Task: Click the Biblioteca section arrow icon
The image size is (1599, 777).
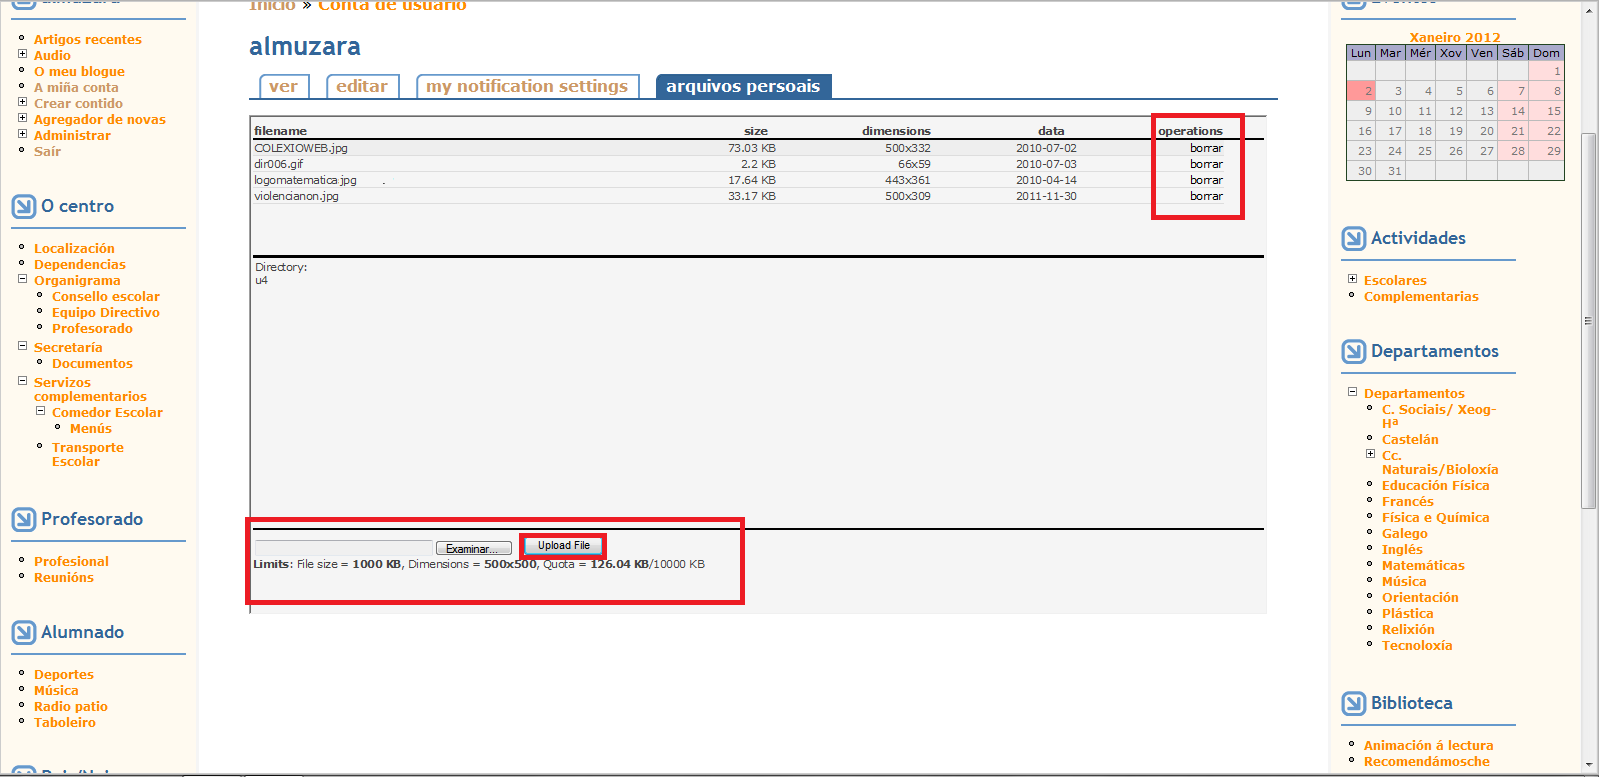Action: point(1353,704)
